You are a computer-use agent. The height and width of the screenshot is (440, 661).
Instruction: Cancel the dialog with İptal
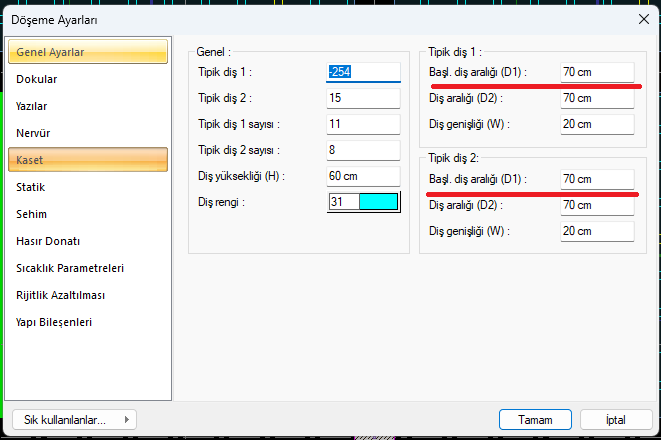pyautogui.click(x=615, y=419)
